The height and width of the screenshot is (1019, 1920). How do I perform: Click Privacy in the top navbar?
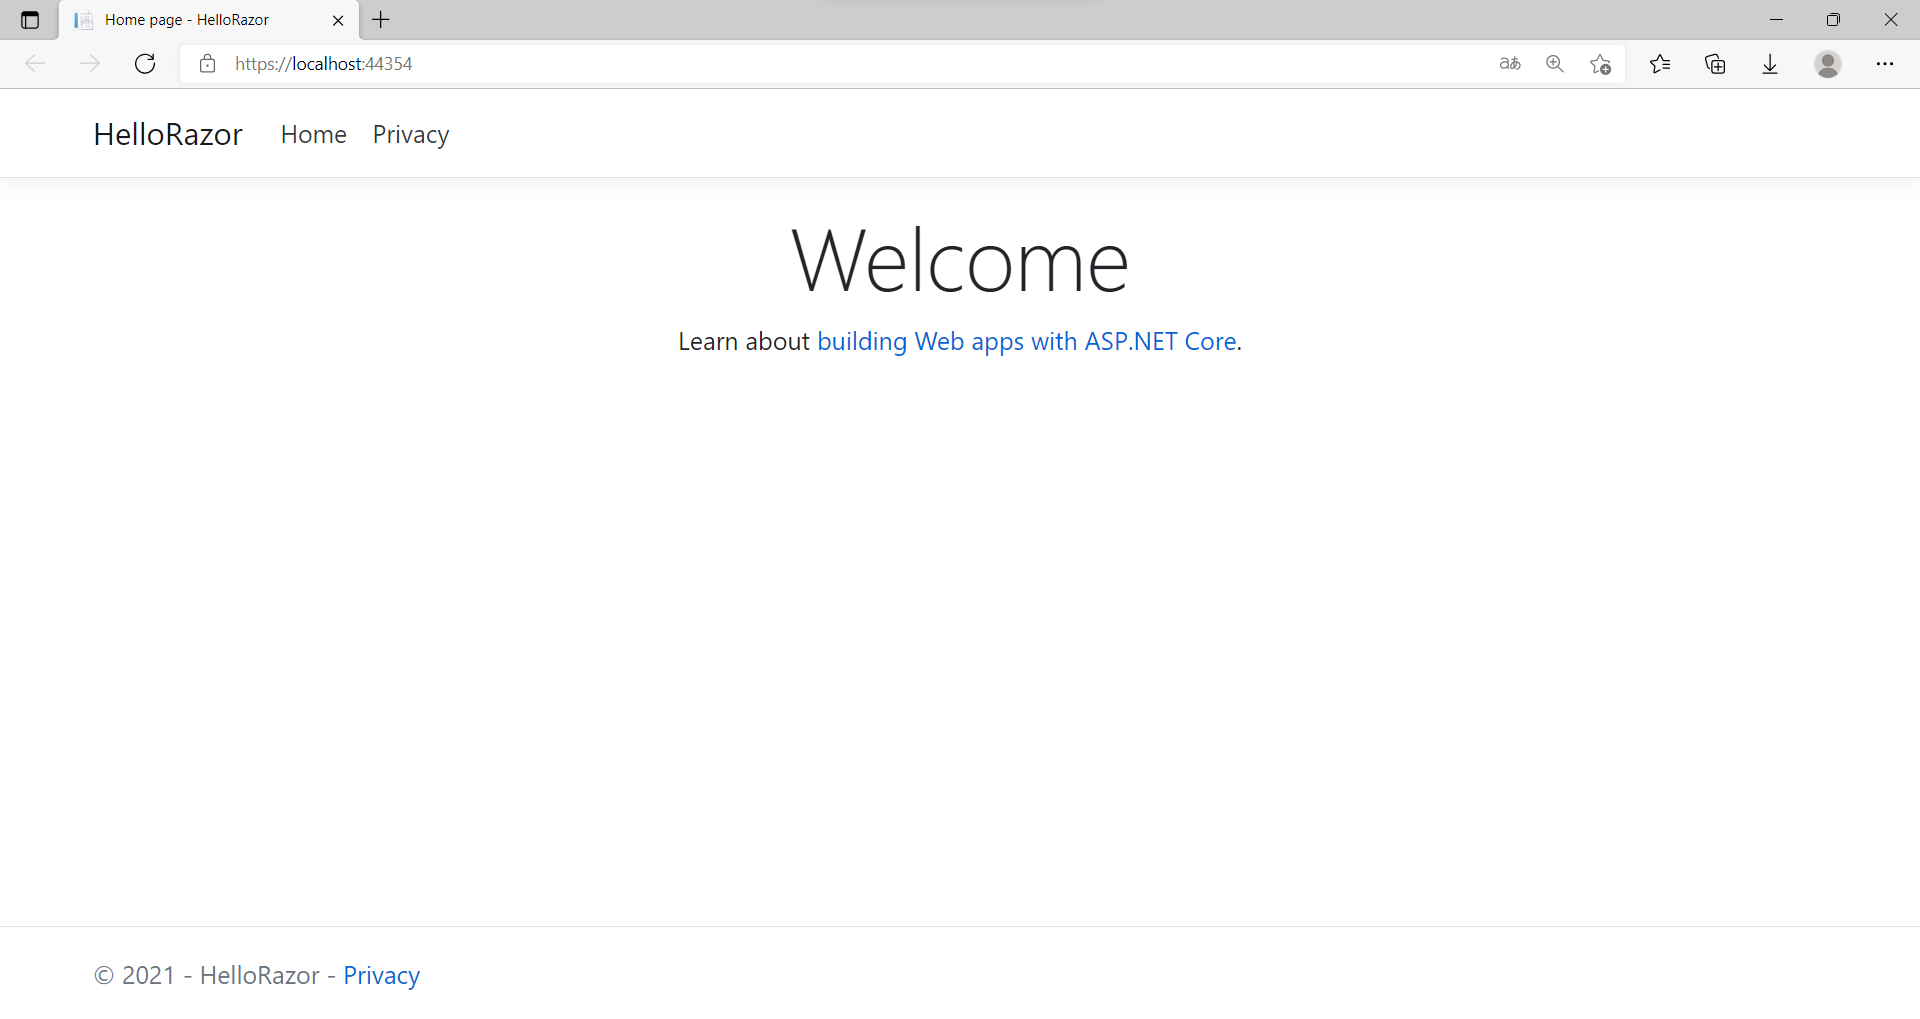(x=410, y=134)
